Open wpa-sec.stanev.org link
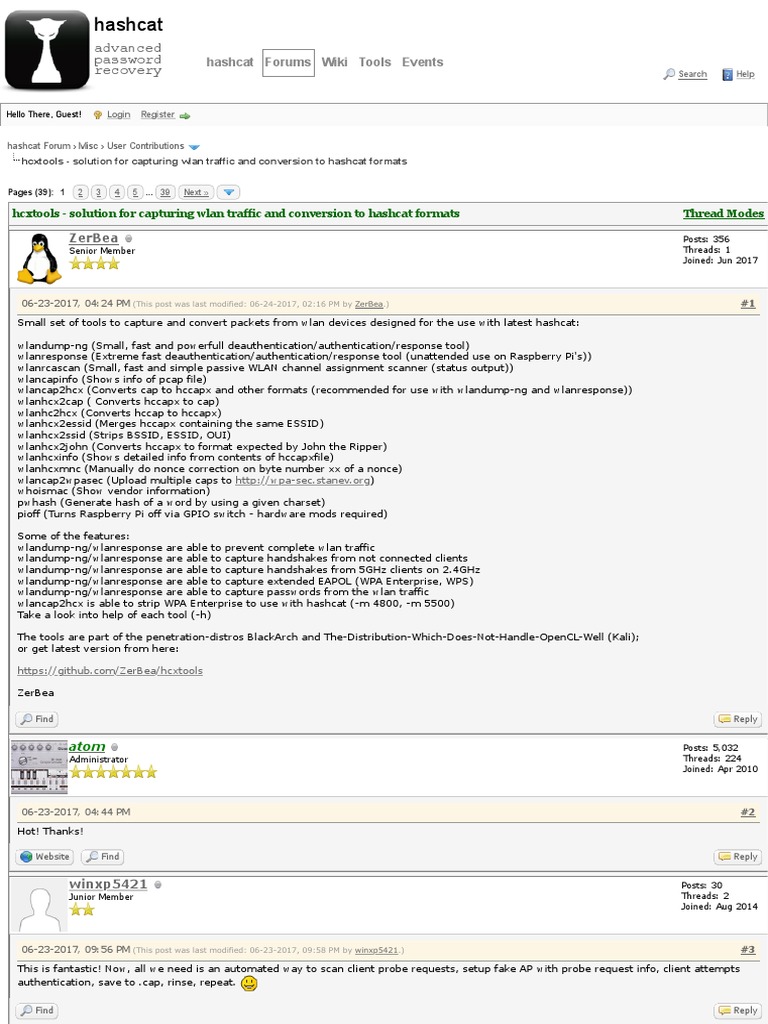Viewport: 768px width, 1024px height. click(x=303, y=480)
